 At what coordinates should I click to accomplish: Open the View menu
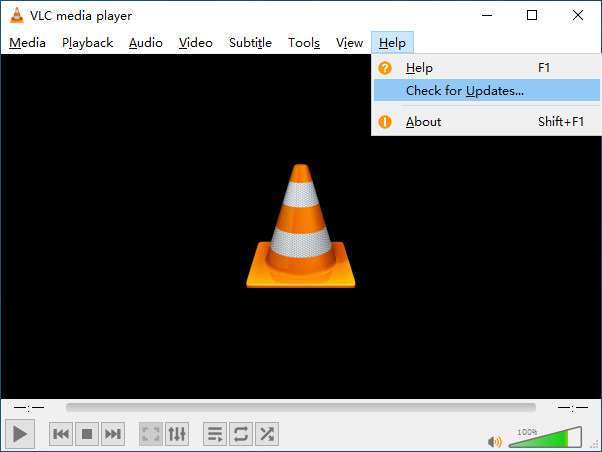pyautogui.click(x=349, y=43)
